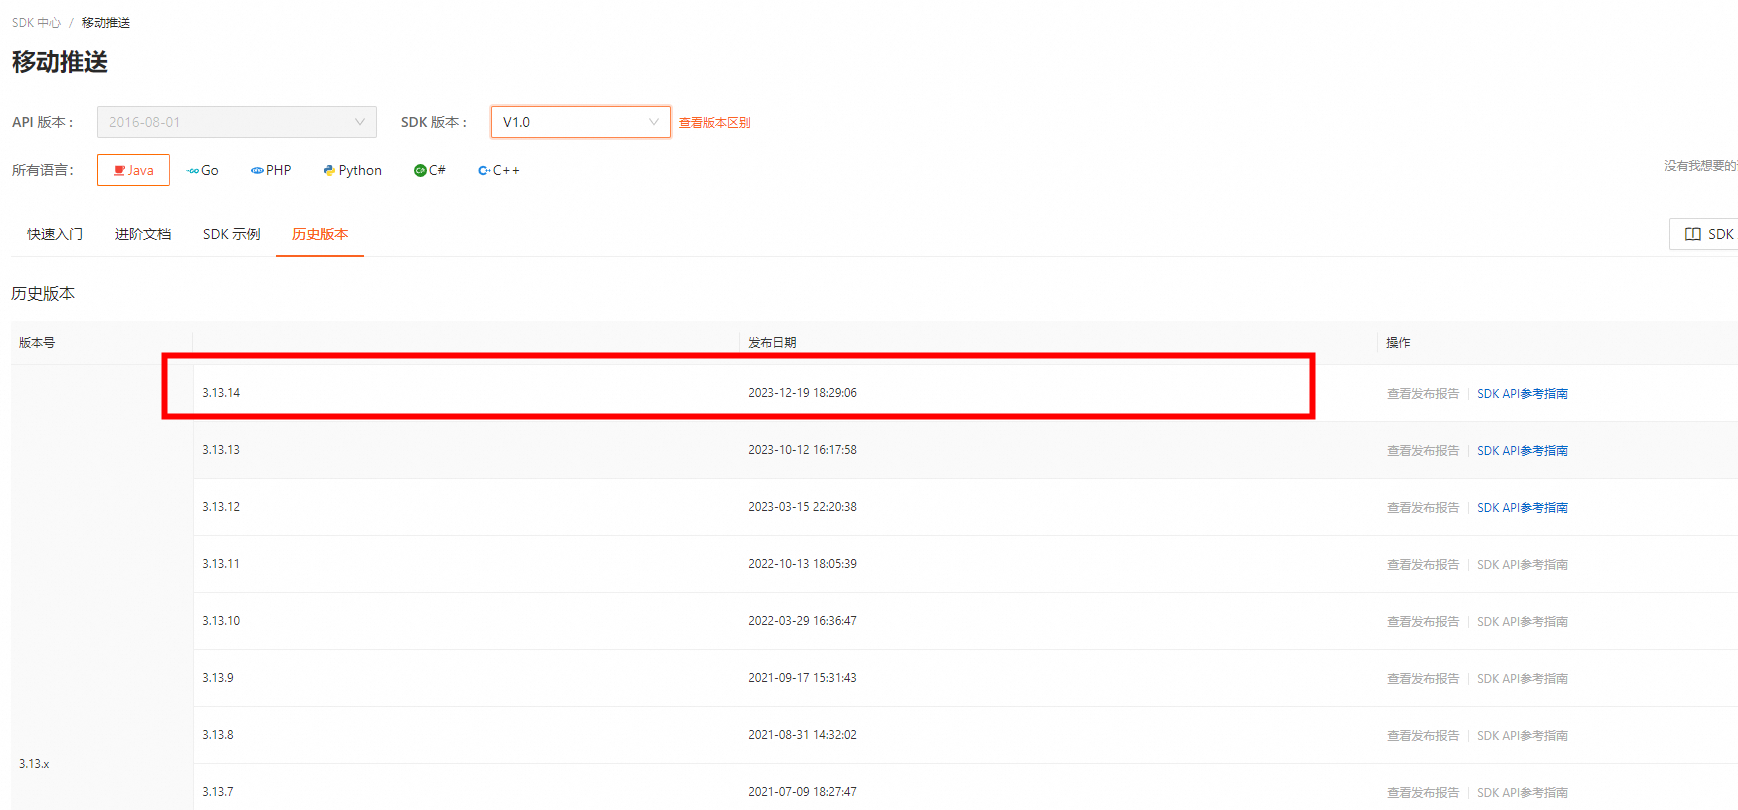Image resolution: width=1738 pixels, height=810 pixels.
Task: Click the 操作 column header
Action: [x=1398, y=343]
